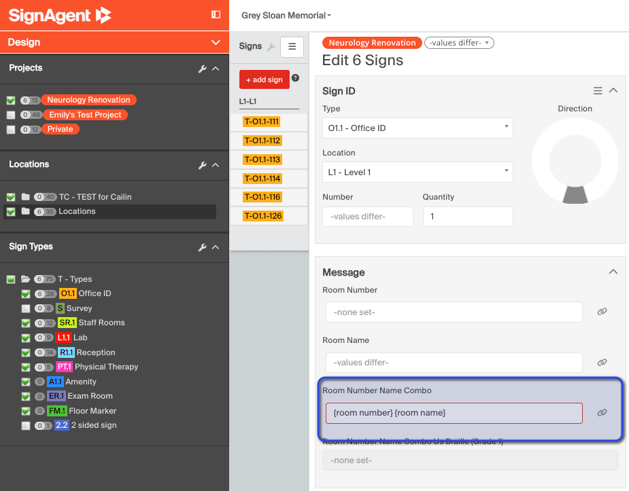629x491 pixels.
Task: Toggle the sidebar collapse icon beside SignAgent logo
Action: [x=216, y=15]
